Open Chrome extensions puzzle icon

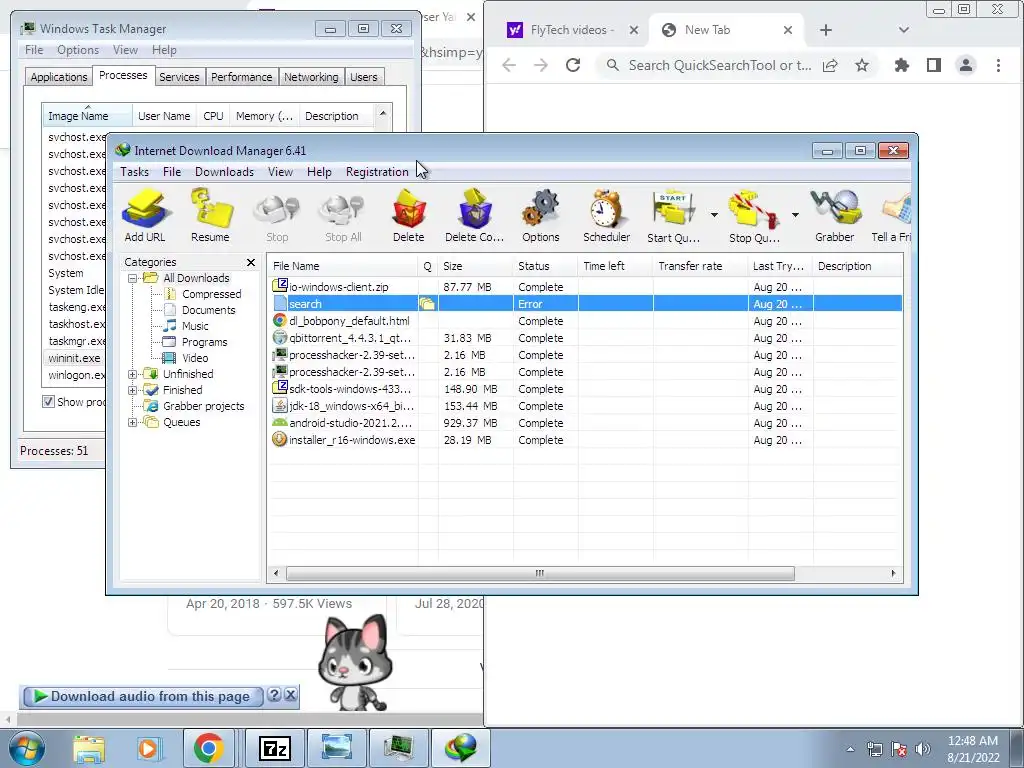[902, 65]
